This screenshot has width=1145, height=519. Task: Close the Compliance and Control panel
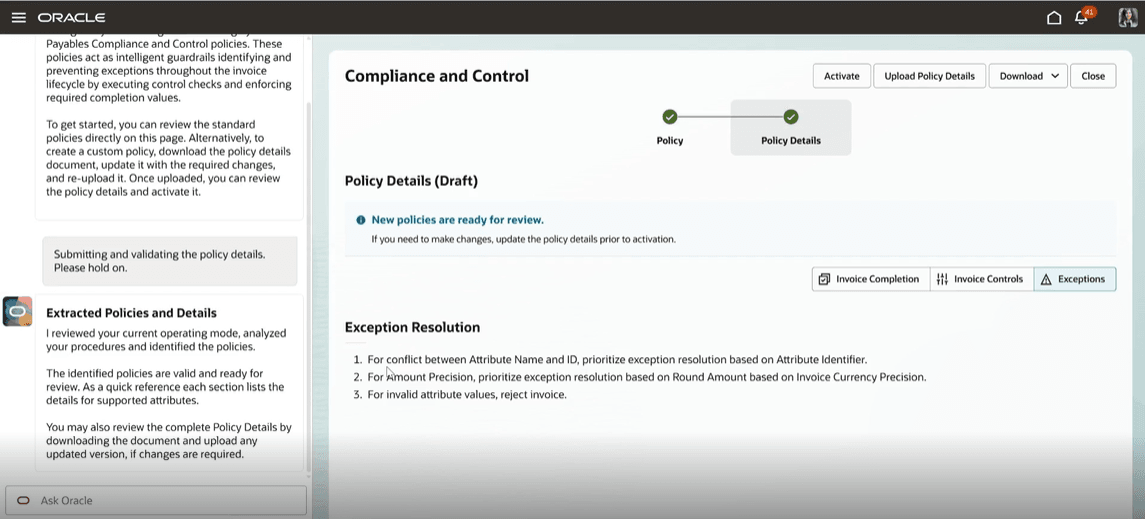point(1093,76)
